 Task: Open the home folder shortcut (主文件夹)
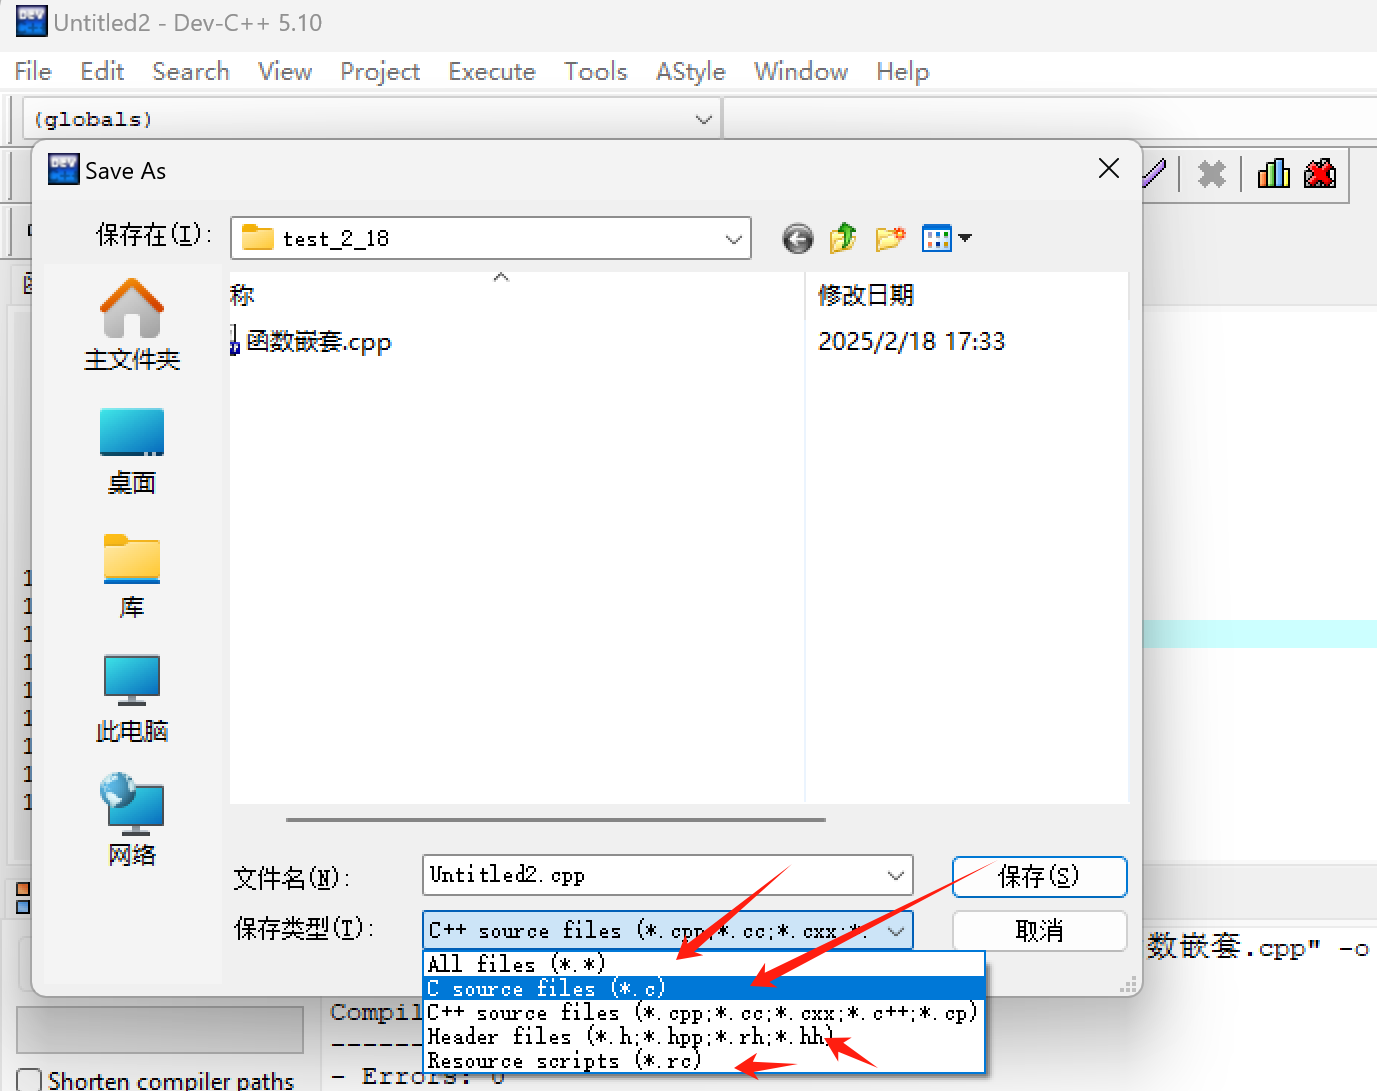pos(132,325)
